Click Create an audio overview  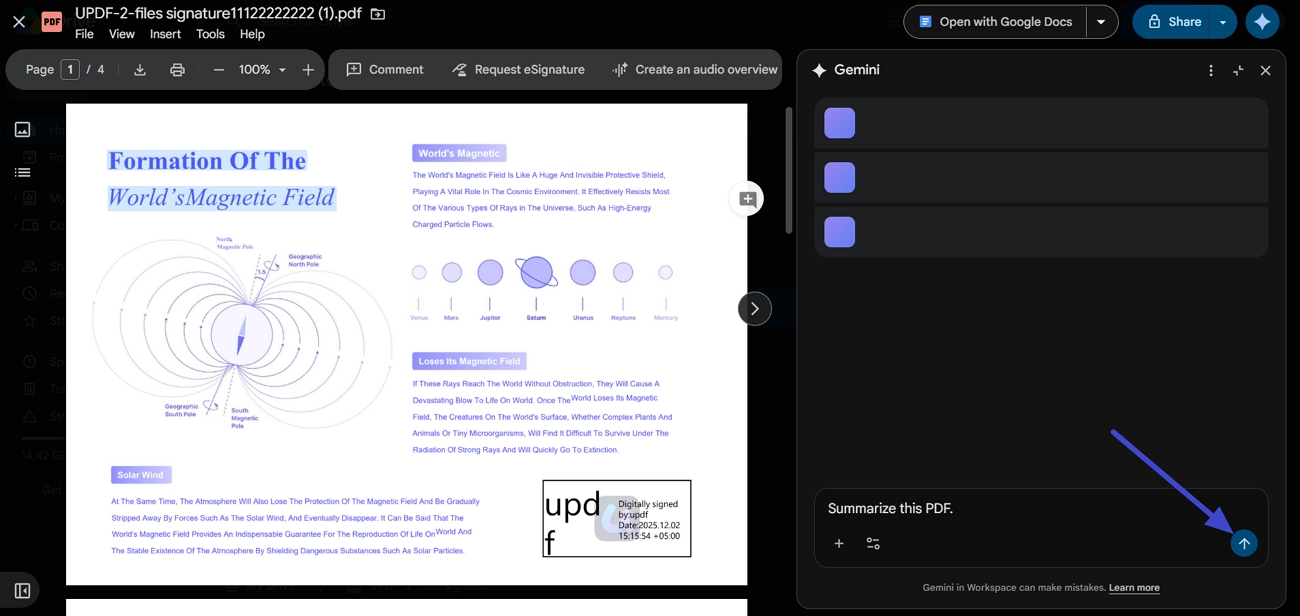[x=694, y=70]
